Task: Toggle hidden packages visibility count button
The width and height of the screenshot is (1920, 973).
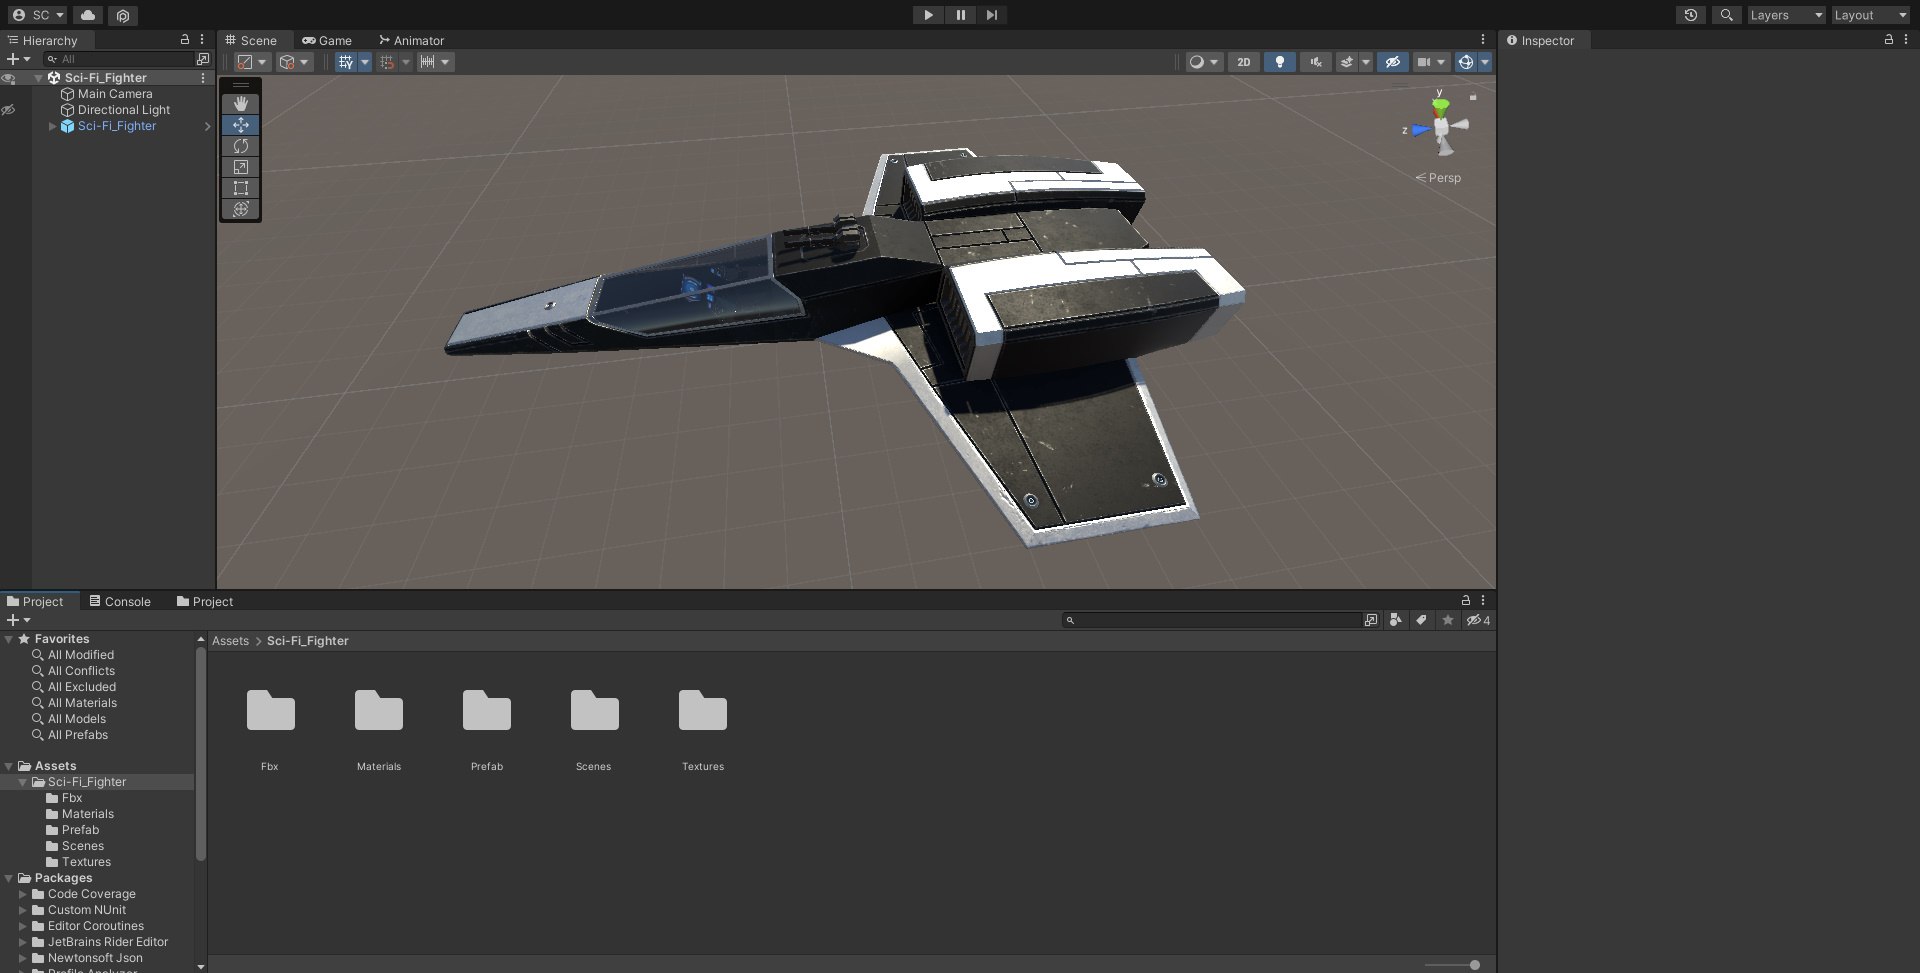Action: [x=1478, y=620]
